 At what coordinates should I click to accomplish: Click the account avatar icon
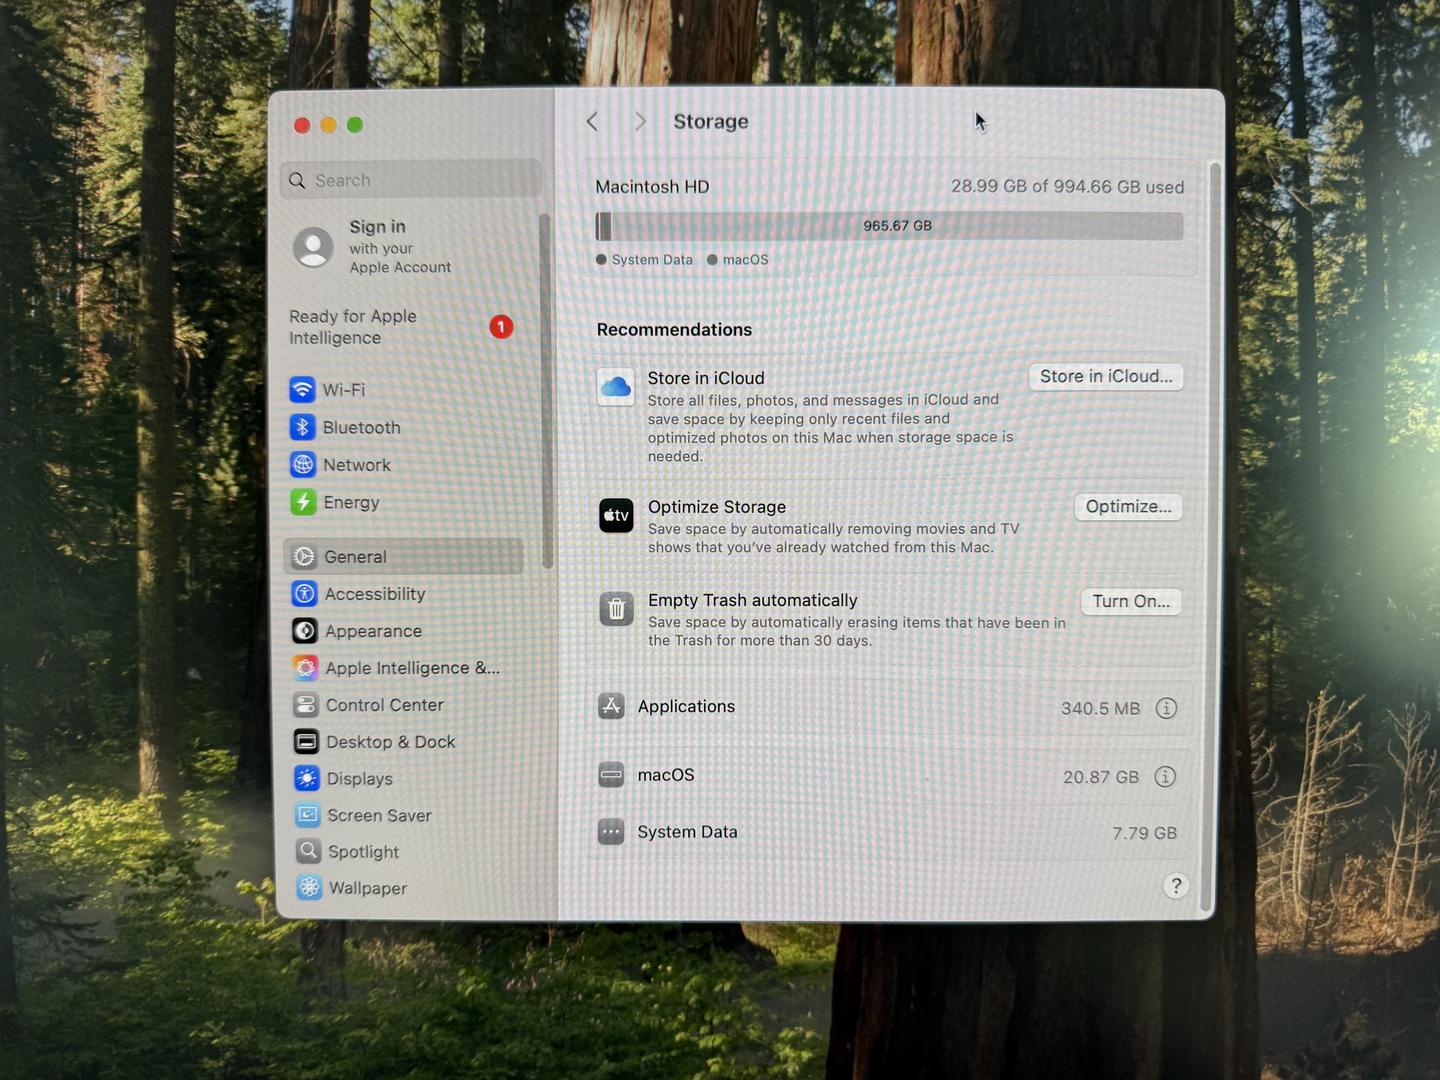click(x=313, y=247)
